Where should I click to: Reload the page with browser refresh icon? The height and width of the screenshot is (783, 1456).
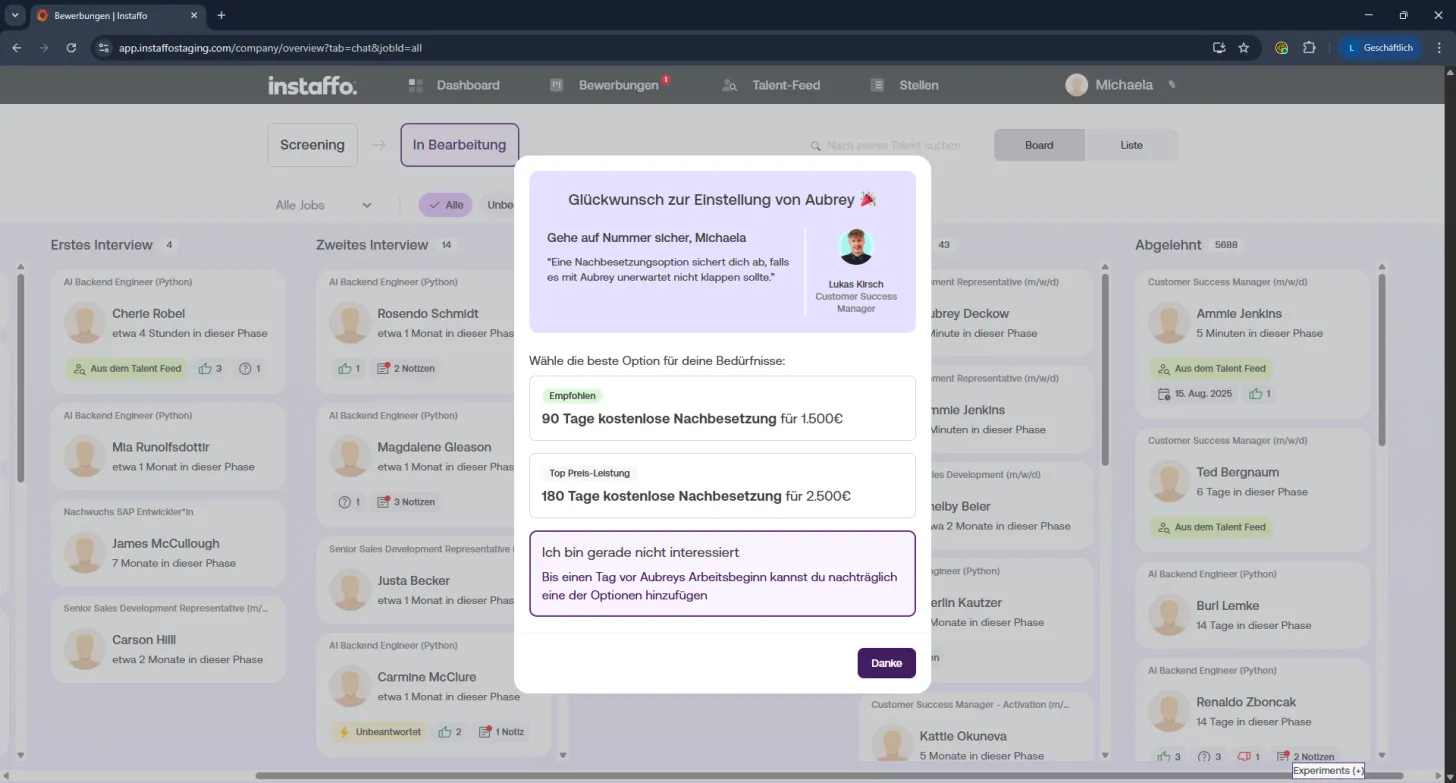pos(71,47)
